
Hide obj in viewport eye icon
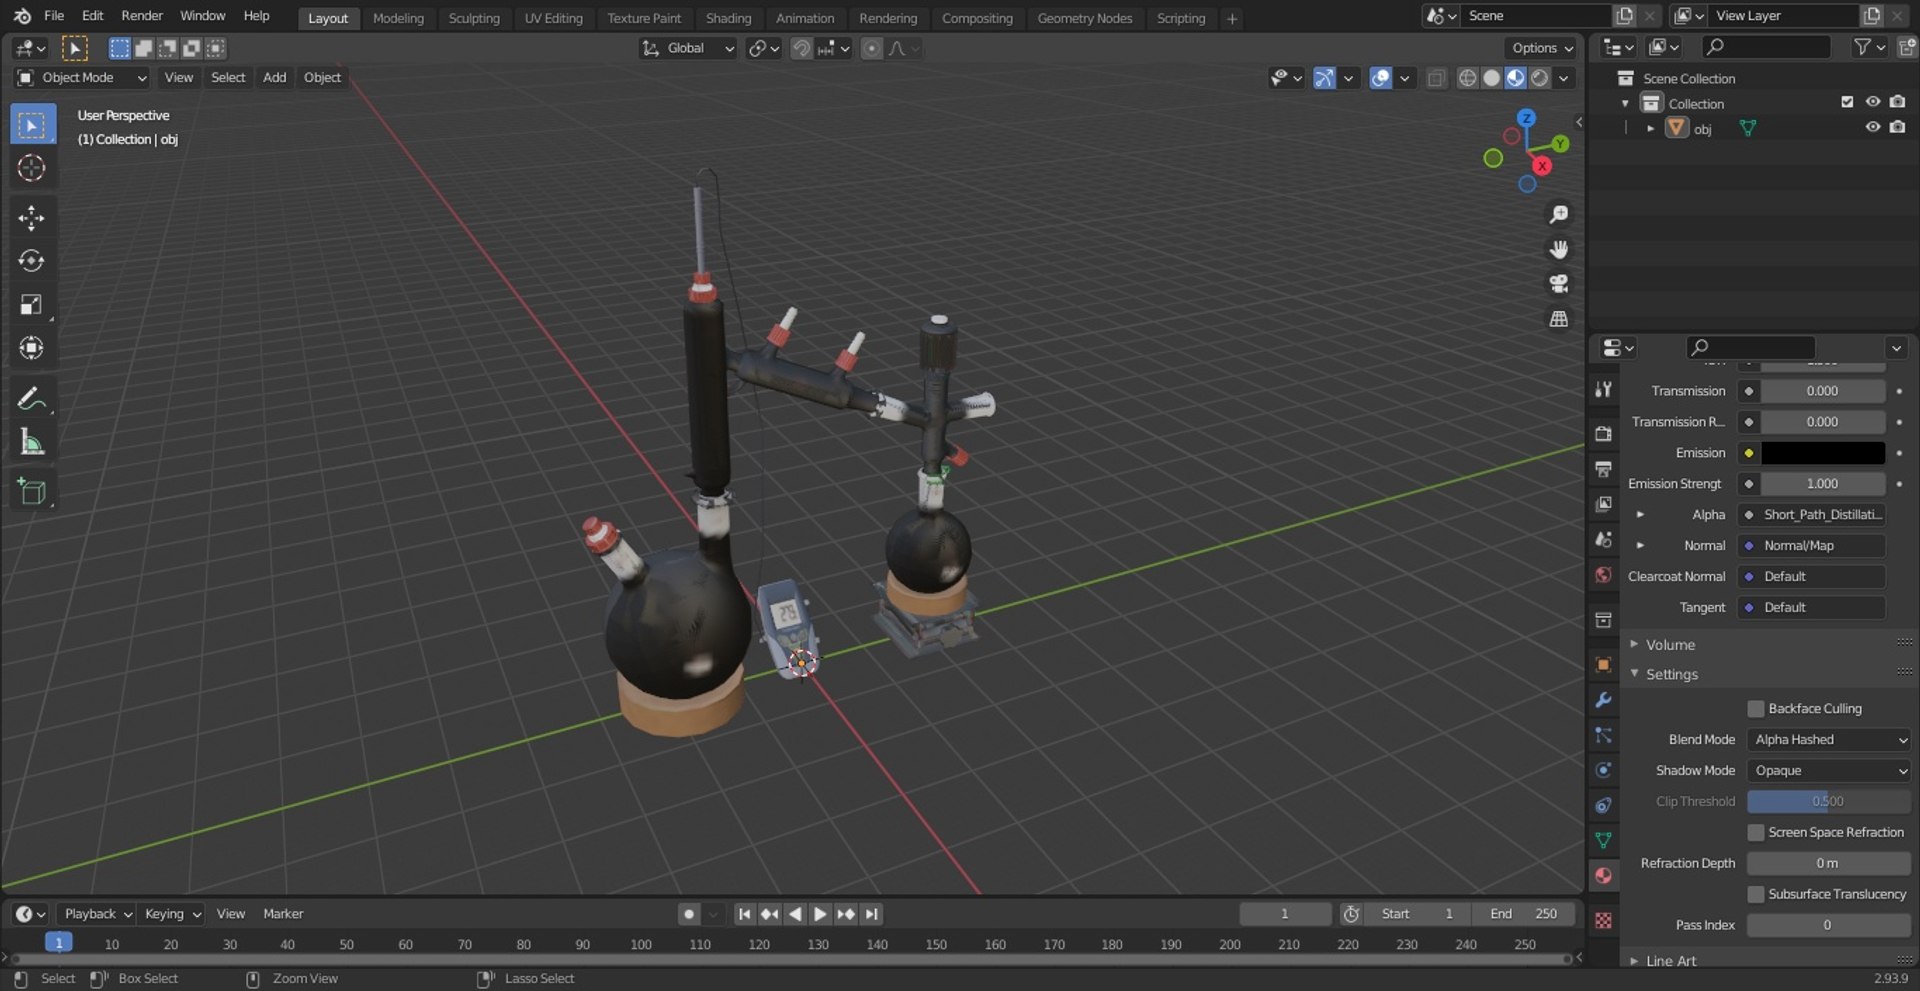pos(1872,127)
